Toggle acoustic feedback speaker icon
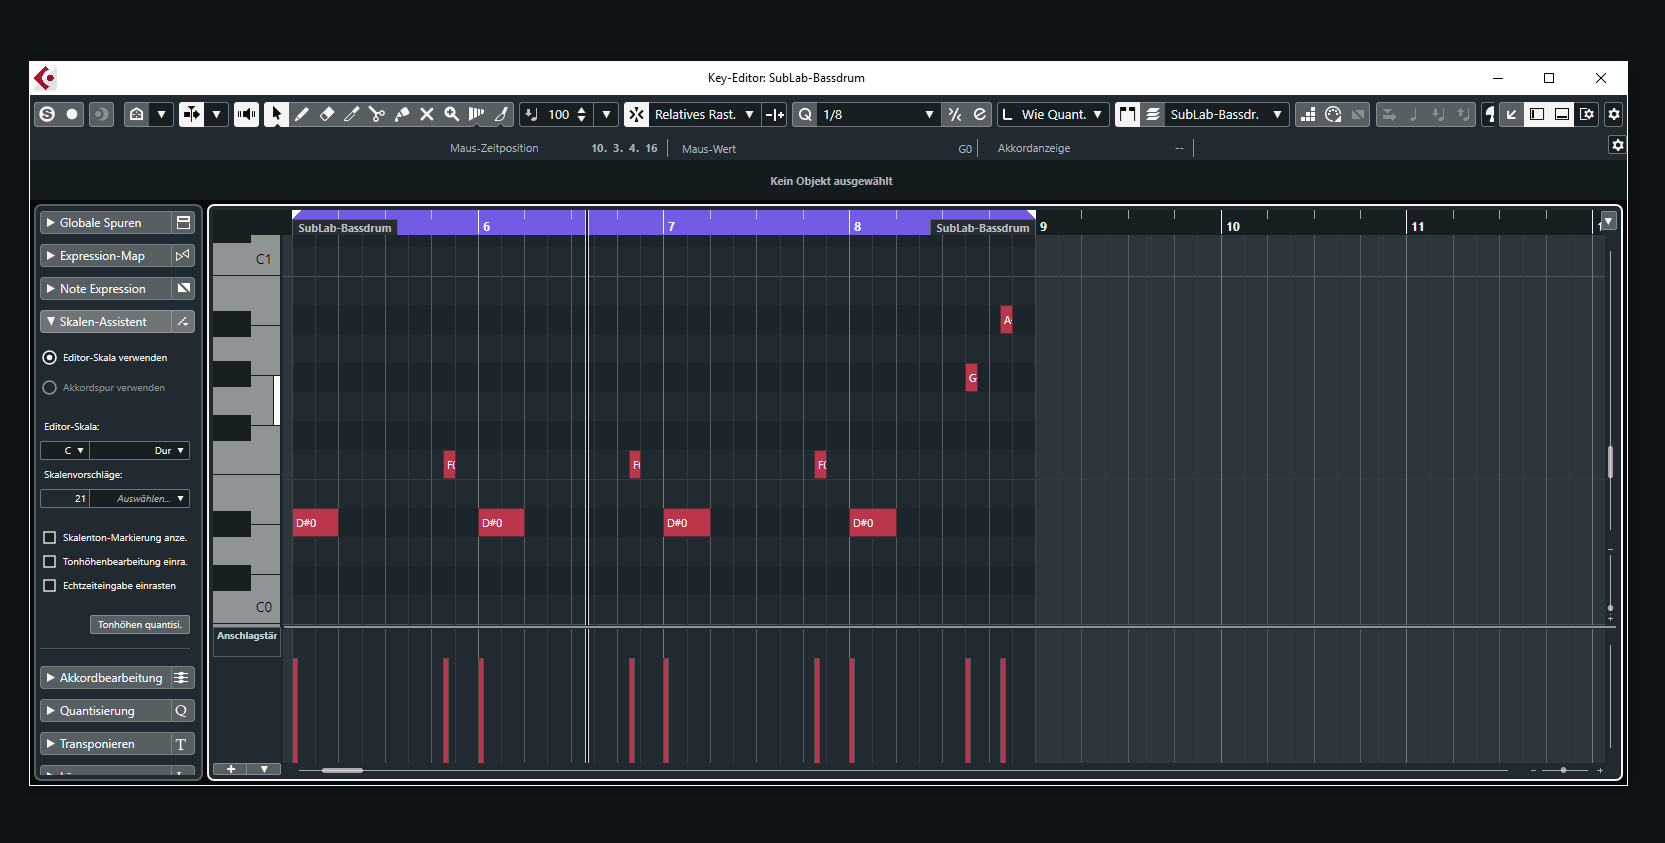1665x843 pixels. 246,114
